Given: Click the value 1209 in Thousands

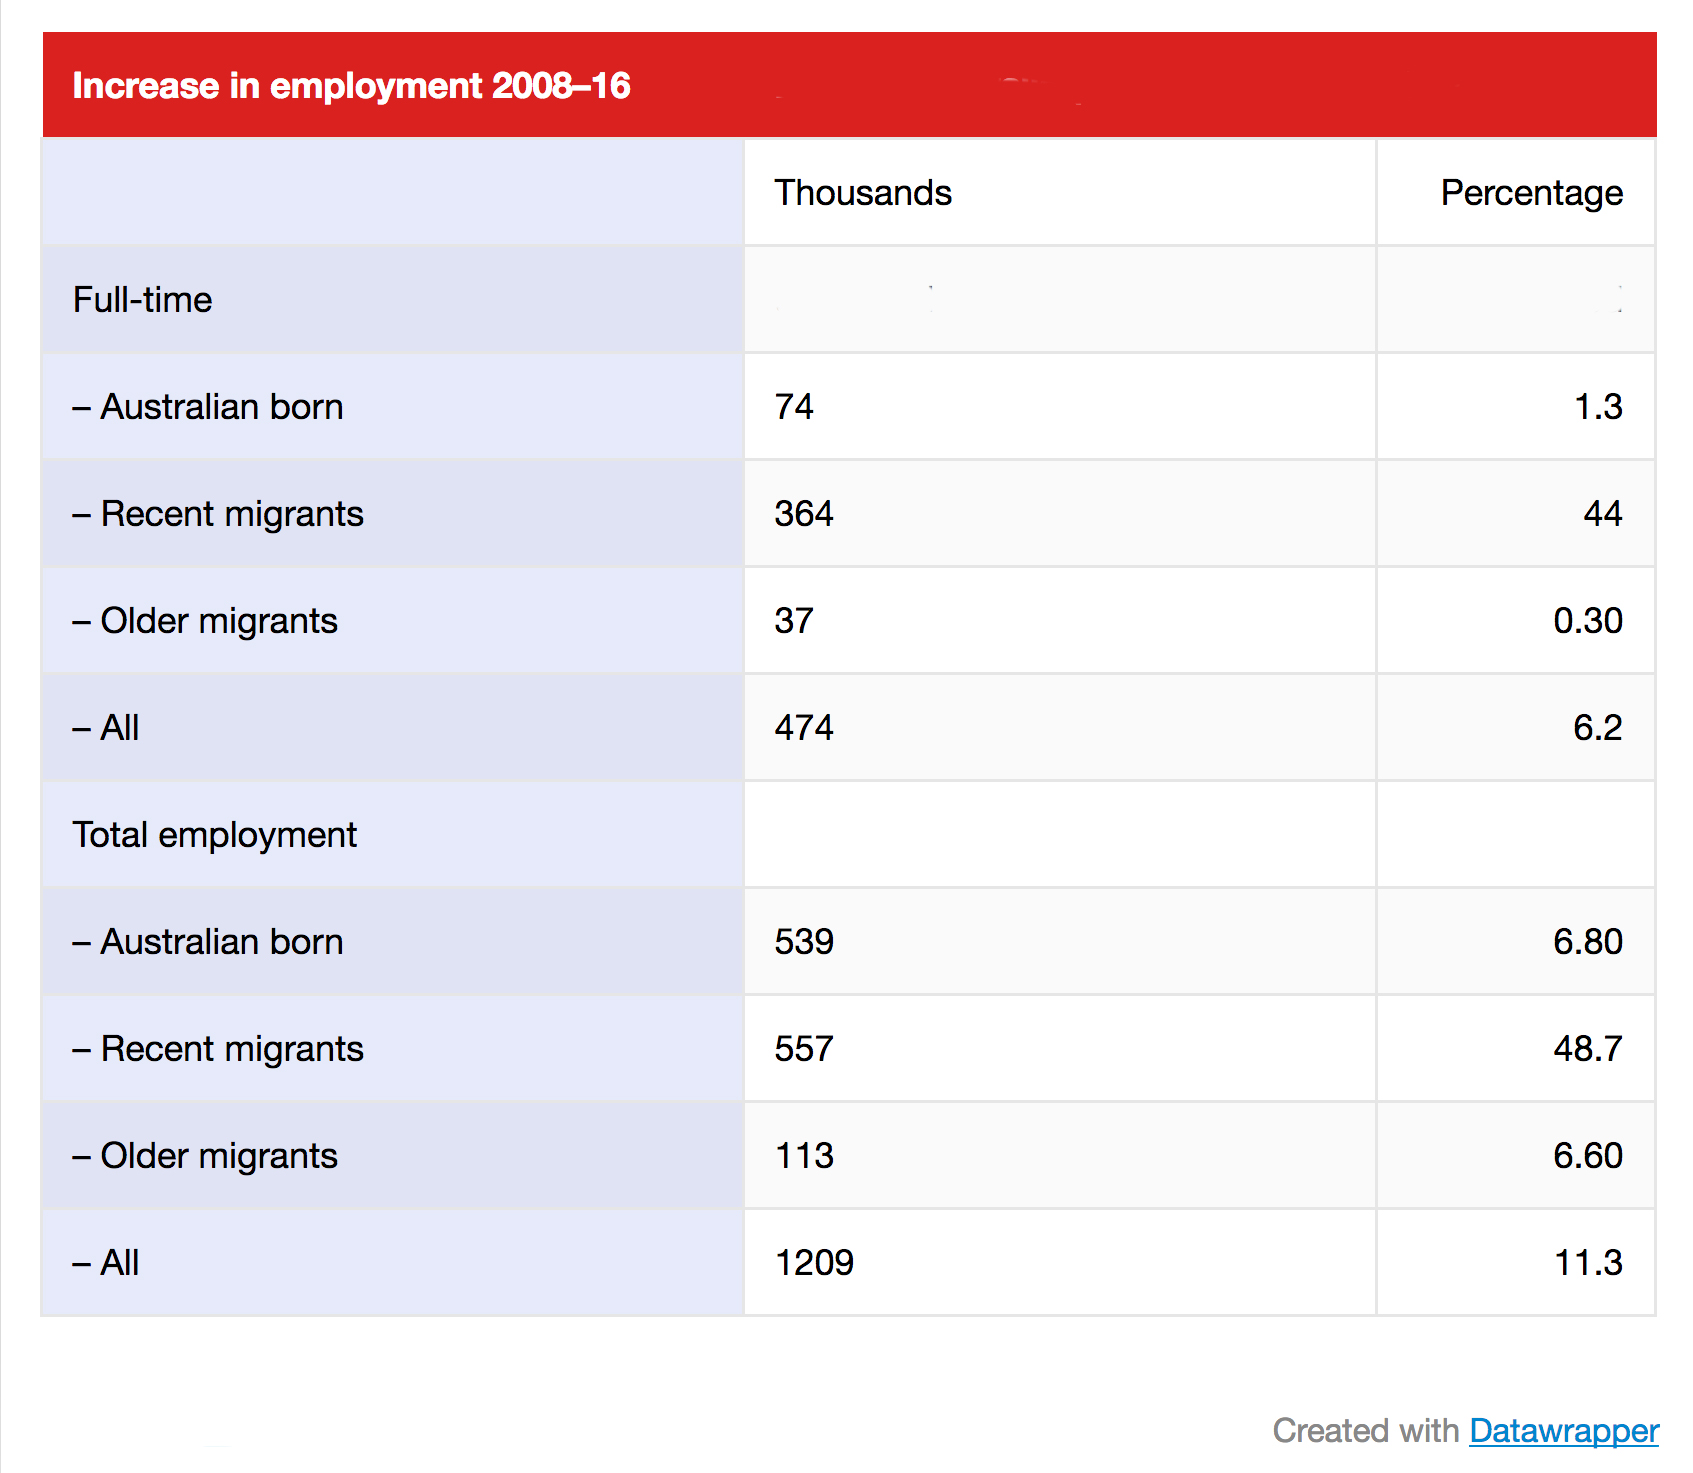Looking at the screenshot, I should tap(814, 1263).
